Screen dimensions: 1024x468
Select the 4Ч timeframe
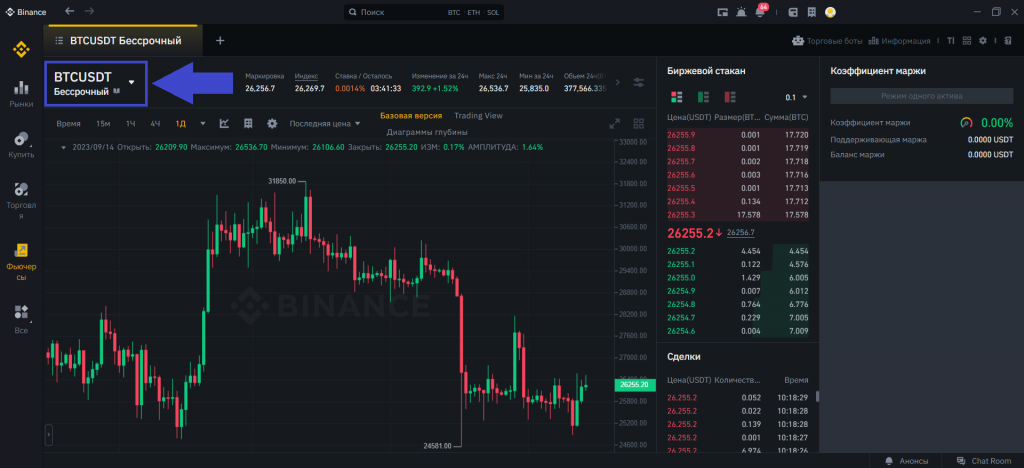point(155,123)
